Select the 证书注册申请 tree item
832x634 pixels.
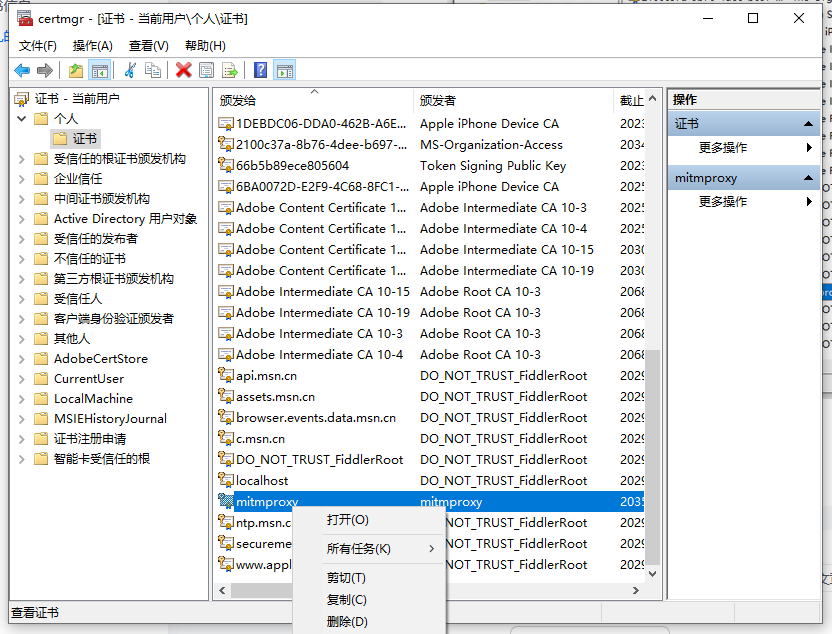90,439
